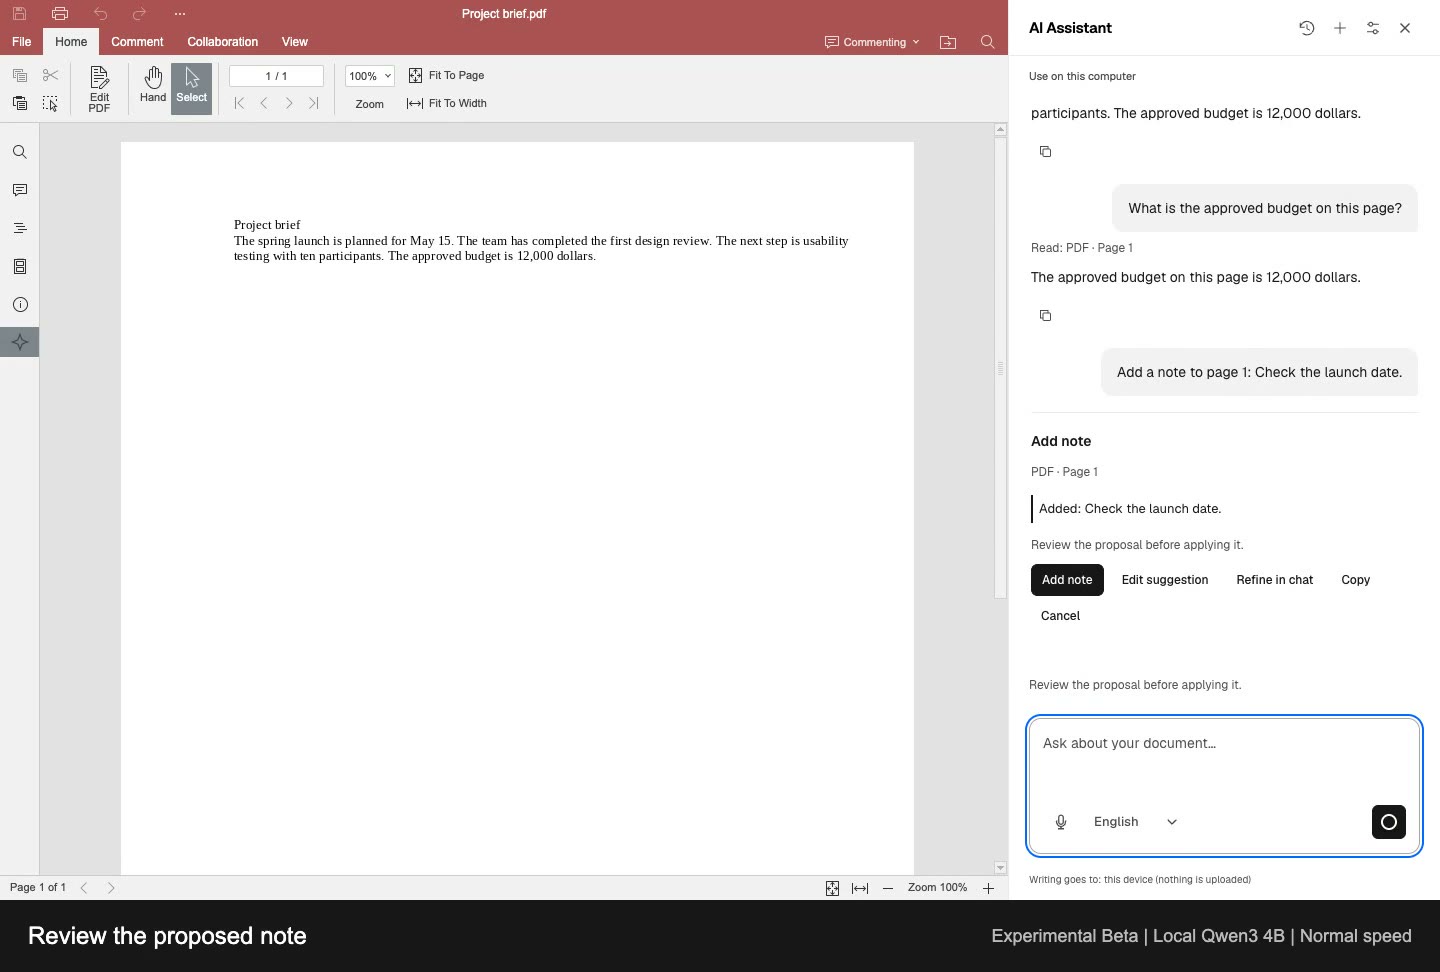Viewport: 1440px width, 972px height.
Task: Show the comments panel in left sidebar
Action: pyautogui.click(x=20, y=191)
